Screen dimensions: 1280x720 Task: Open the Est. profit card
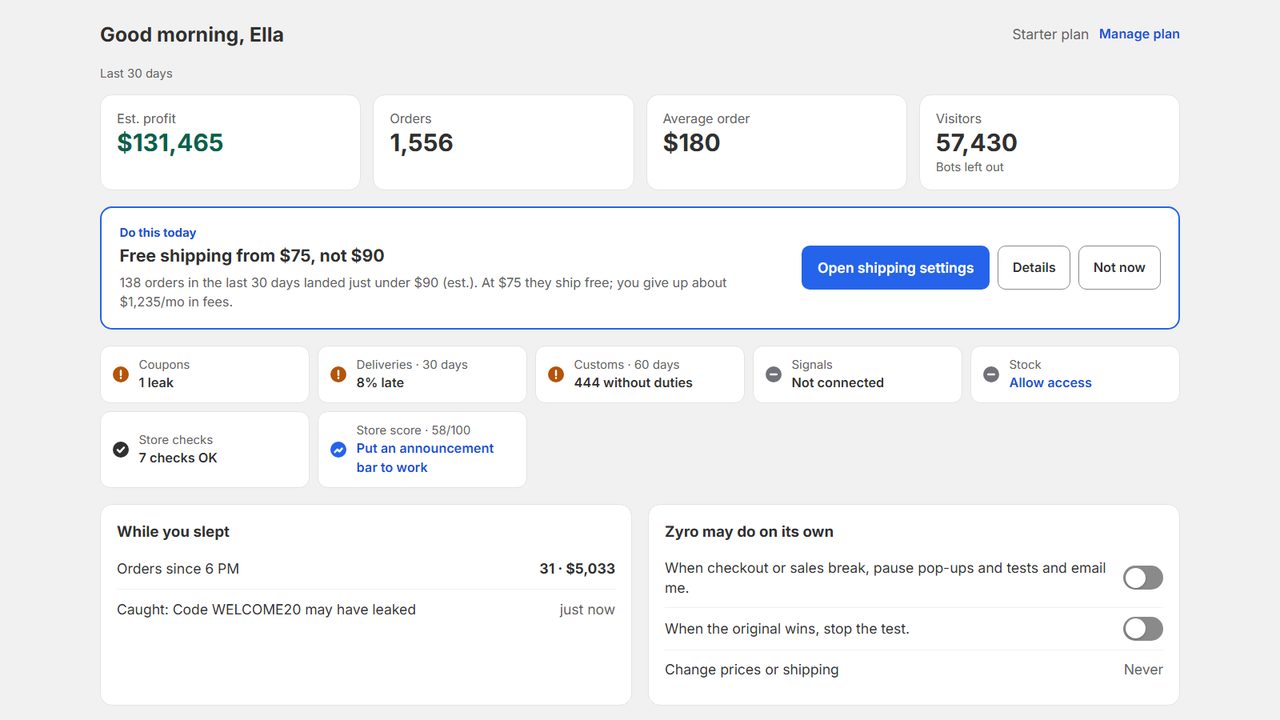(x=230, y=142)
